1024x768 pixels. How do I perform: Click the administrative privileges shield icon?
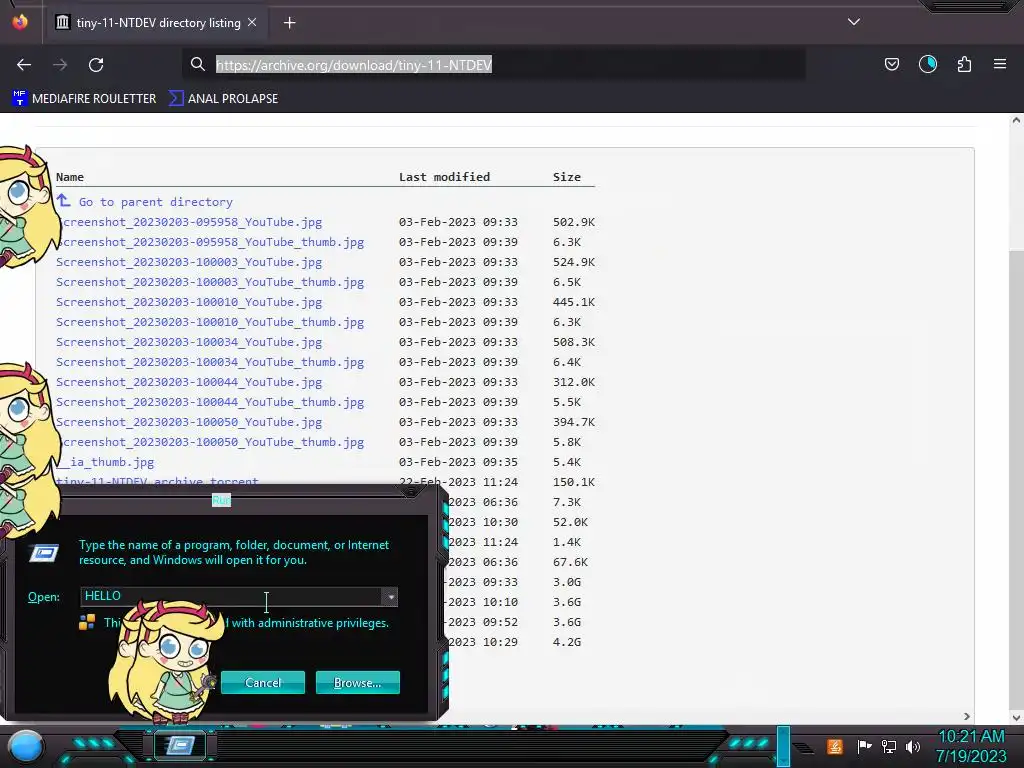(x=87, y=622)
